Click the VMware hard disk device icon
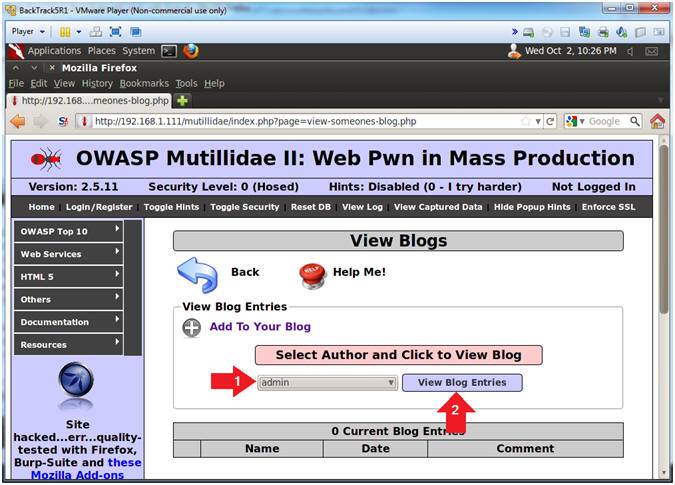The width and height of the screenshot is (675, 485). pos(529,32)
